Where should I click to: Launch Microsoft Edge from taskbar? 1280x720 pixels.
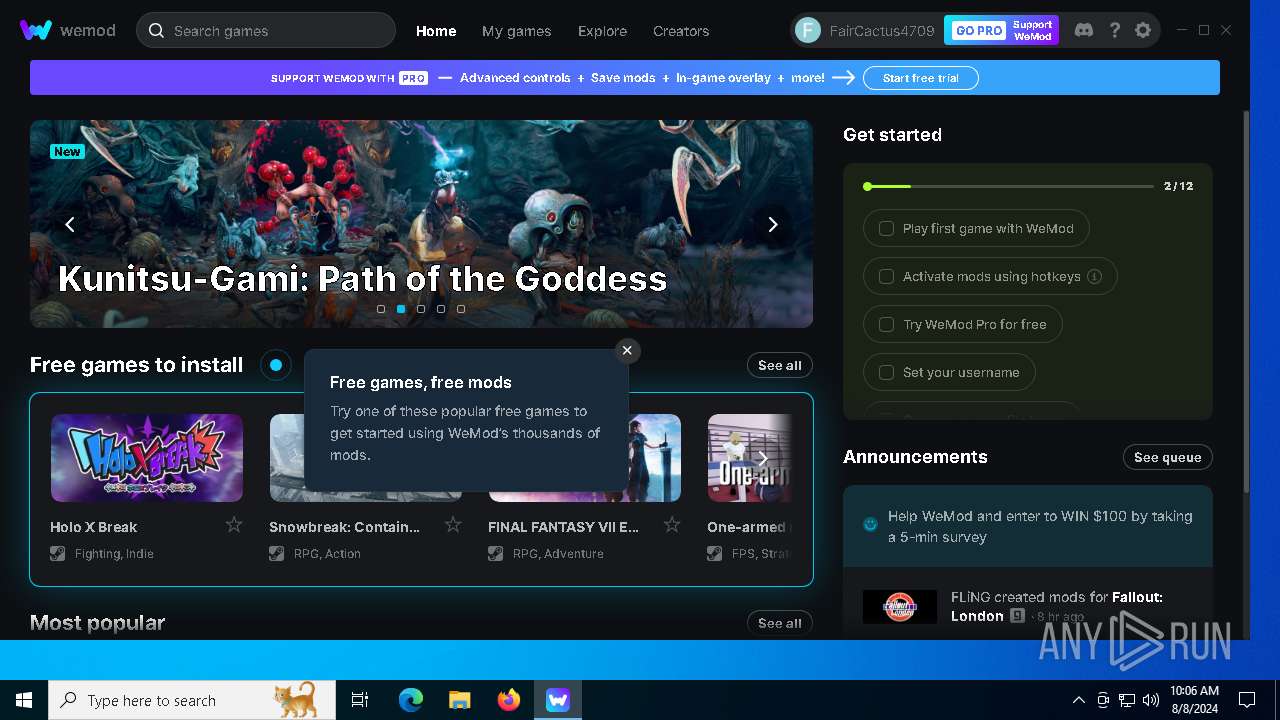coord(411,700)
